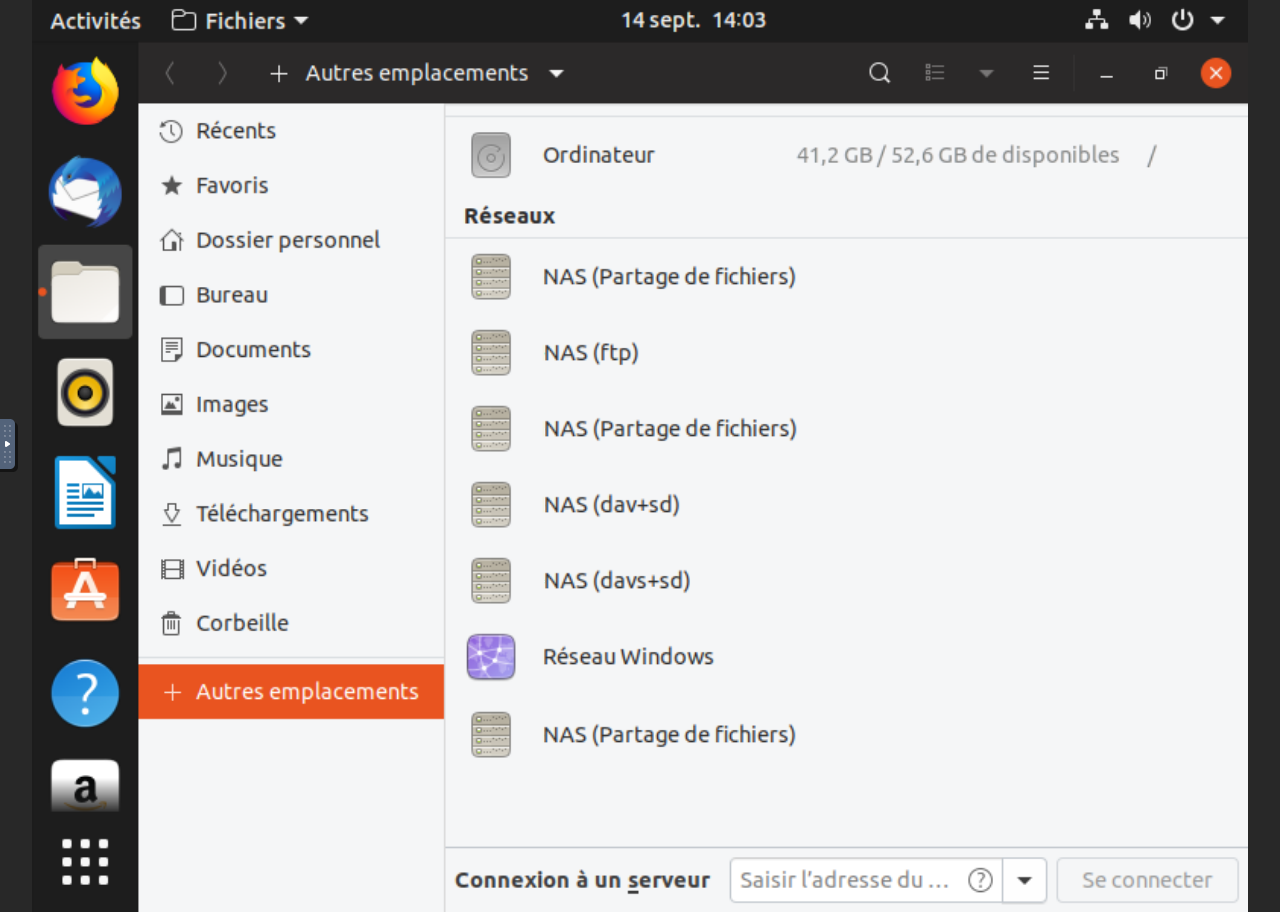
Task: Select the NAS (dav+sd) server entry
Action: click(x=611, y=504)
